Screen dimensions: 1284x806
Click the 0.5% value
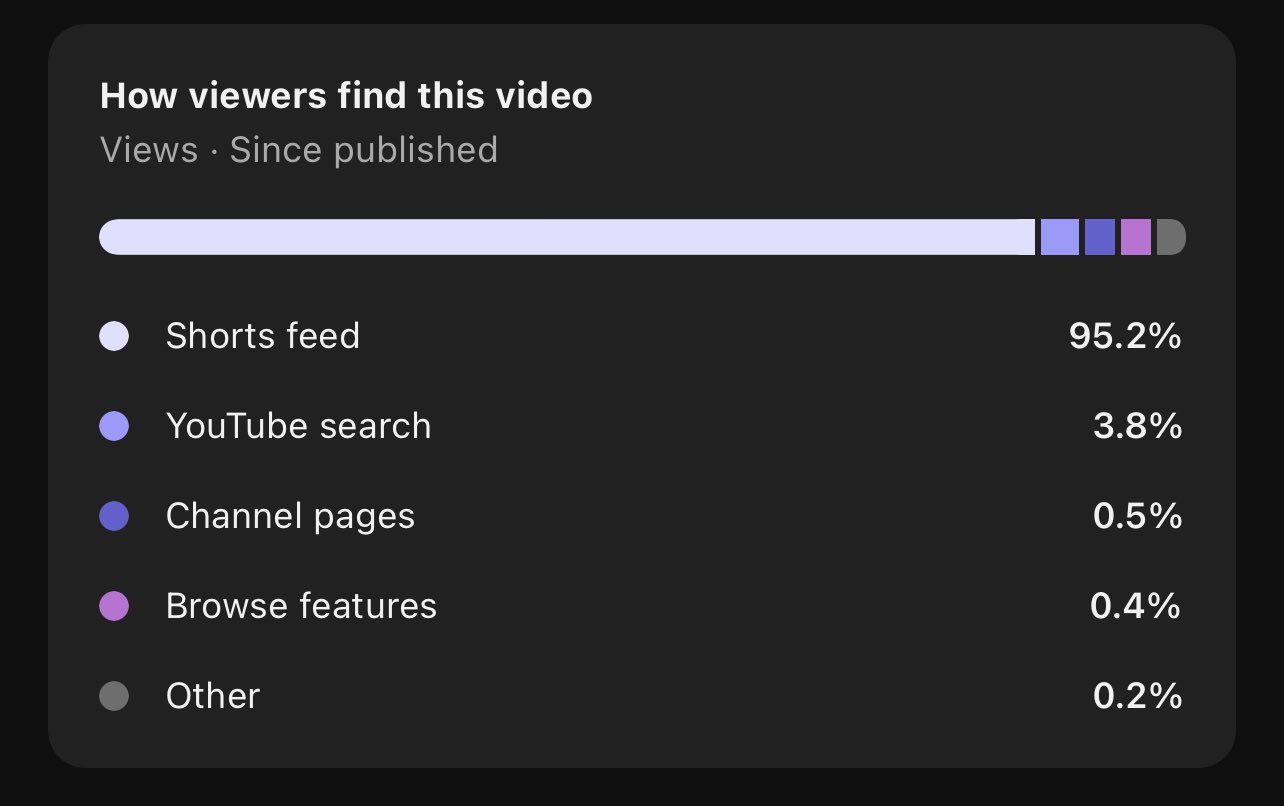coord(1138,516)
